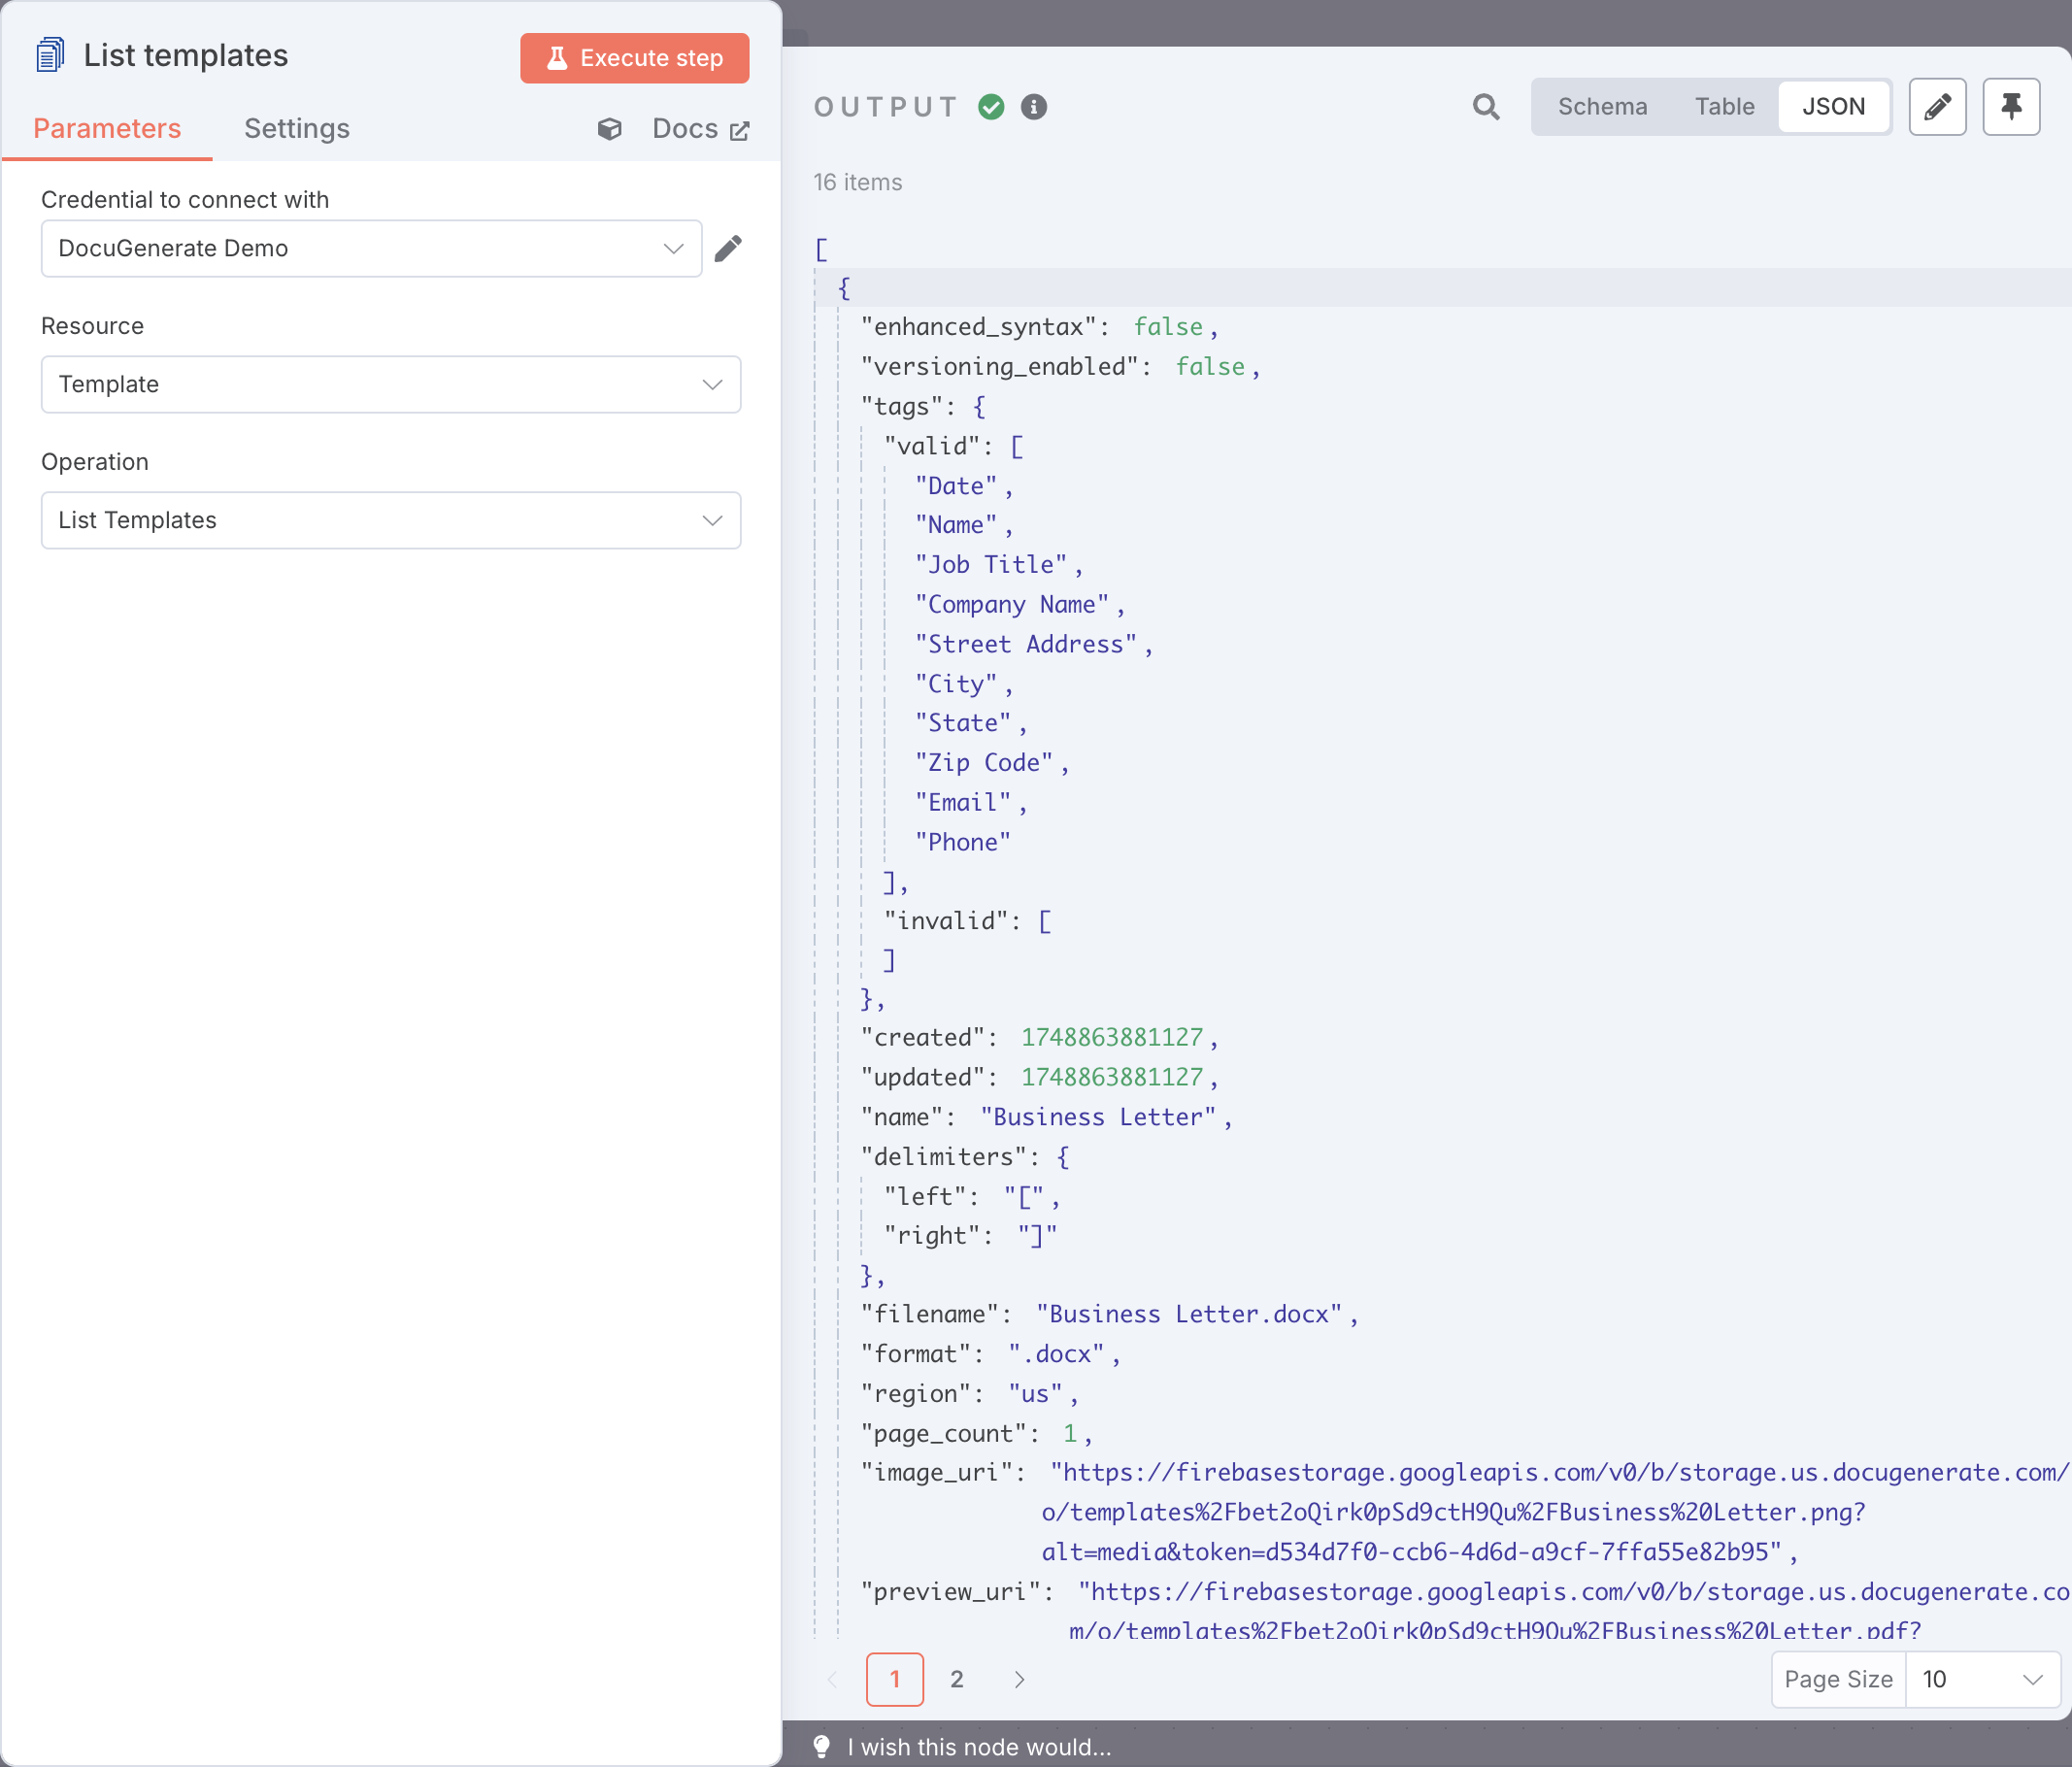Screen dimensions: 2072x1767
Task: Click the "Date" tag value
Action: pos(956,486)
